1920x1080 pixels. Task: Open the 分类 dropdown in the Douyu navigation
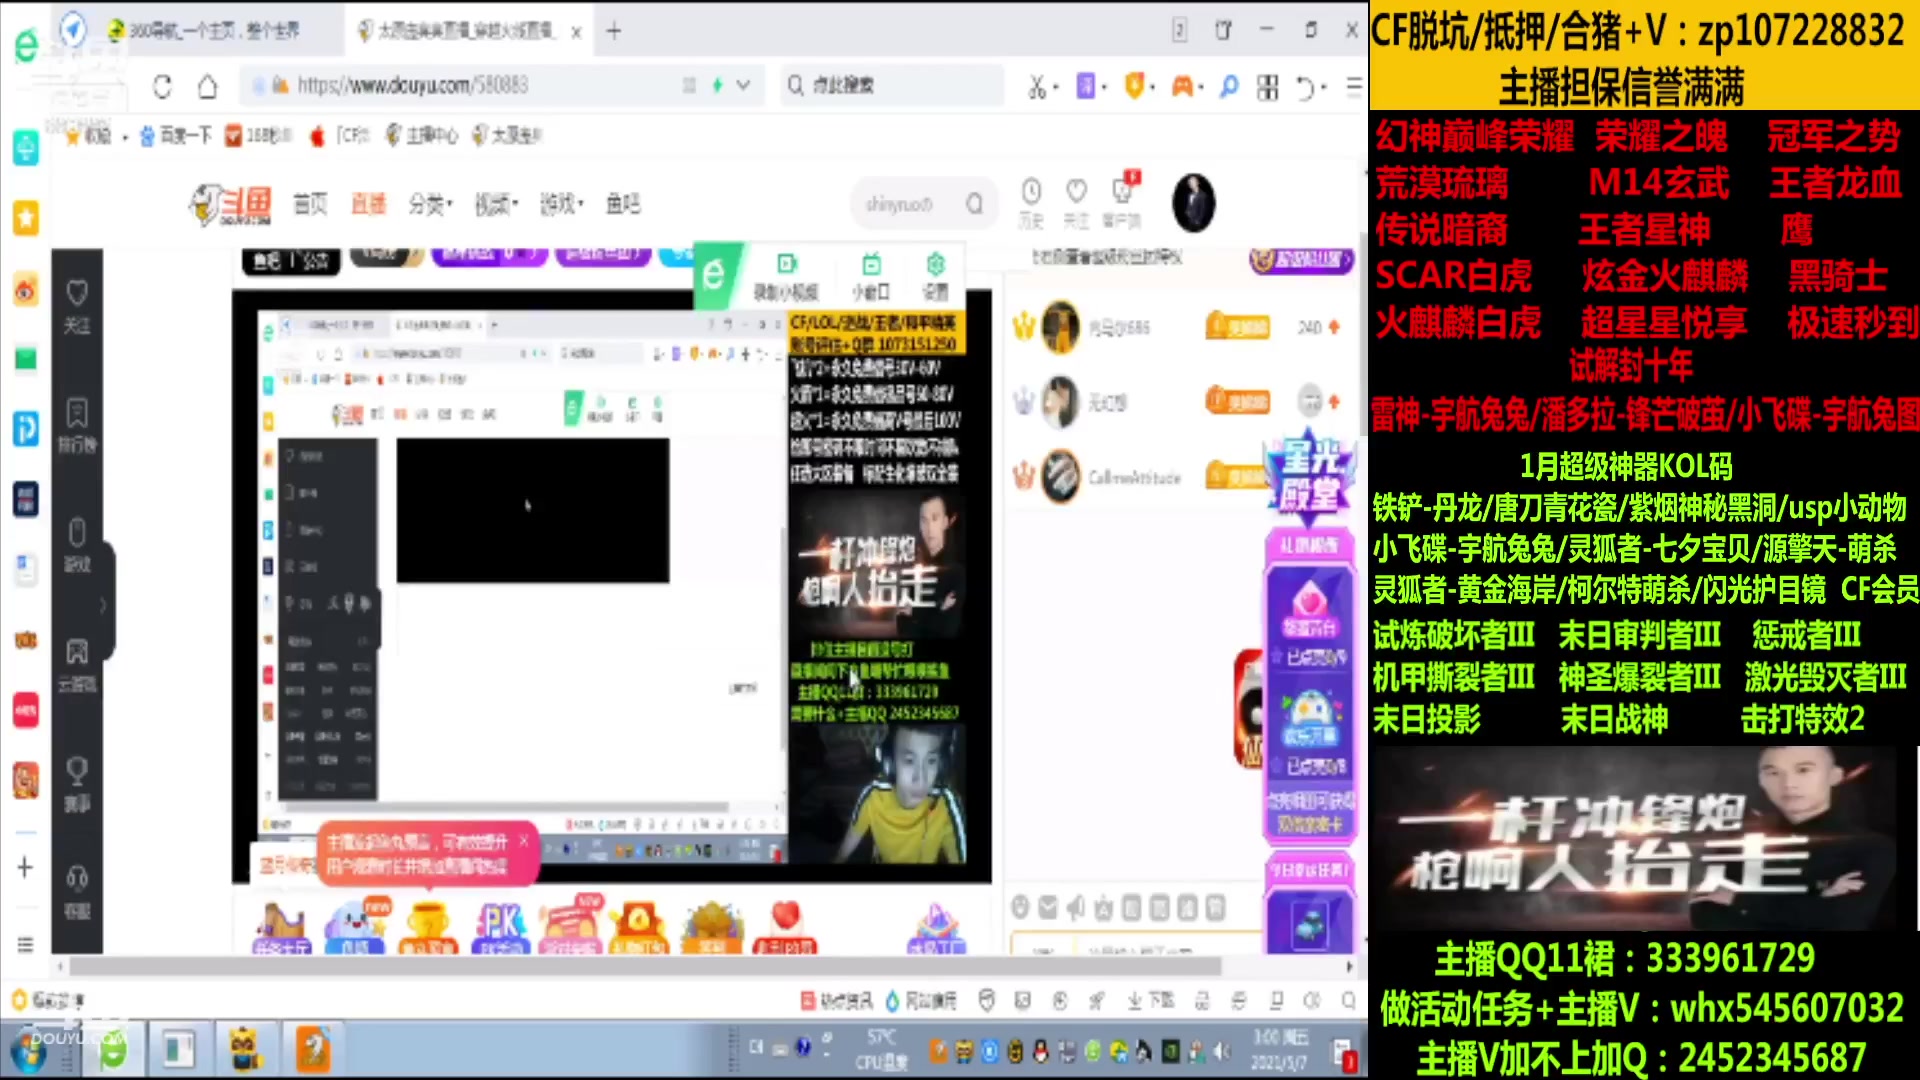coord(431,204)
